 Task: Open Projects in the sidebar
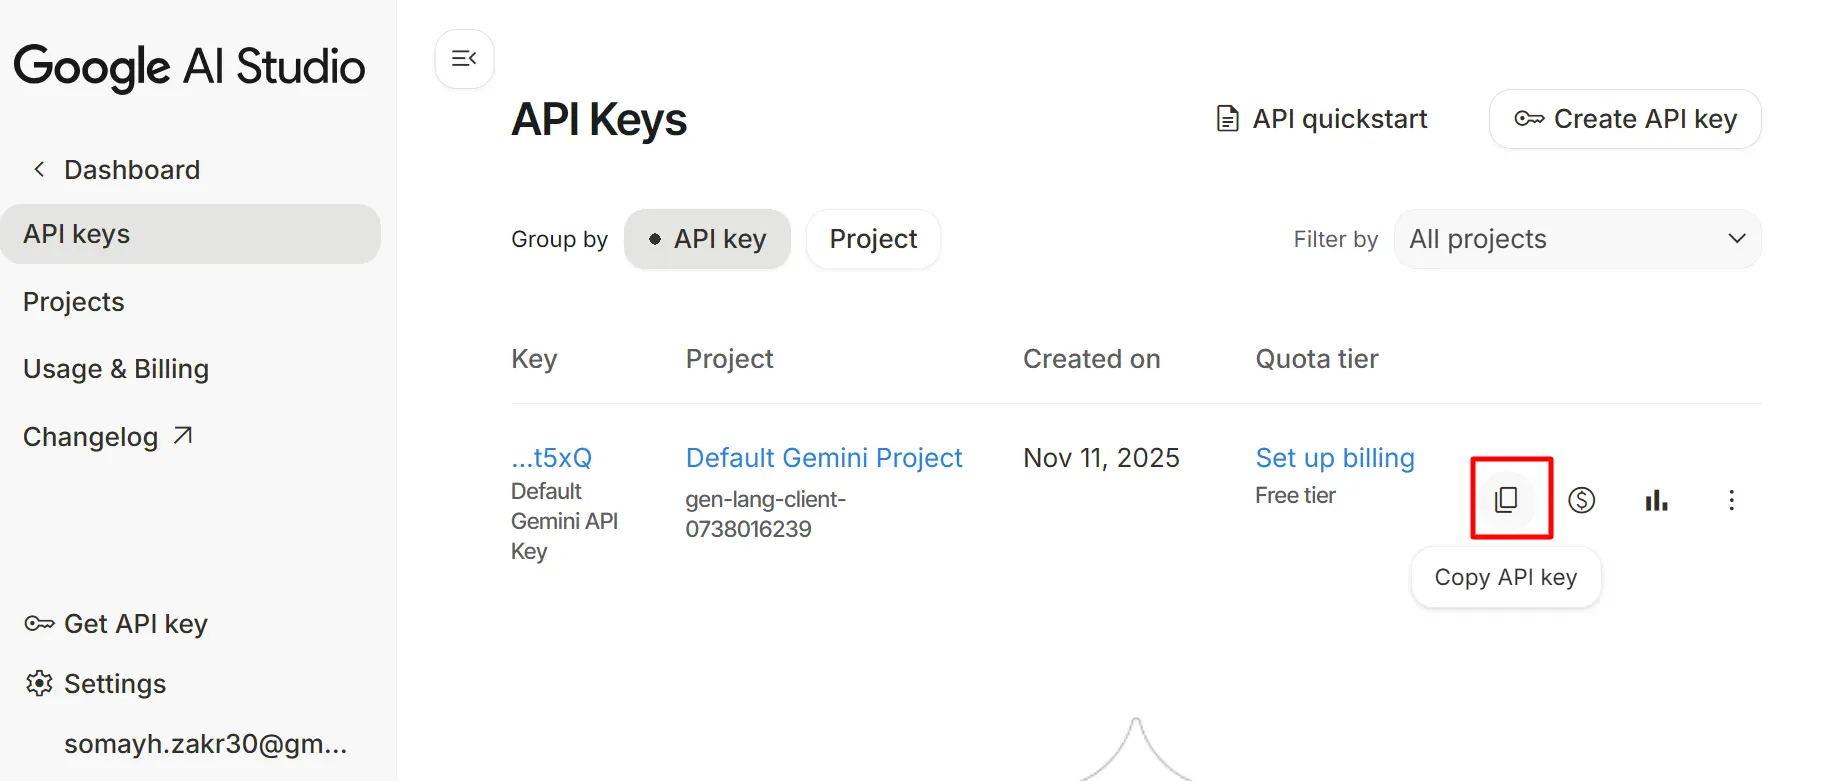pos(74,302)
